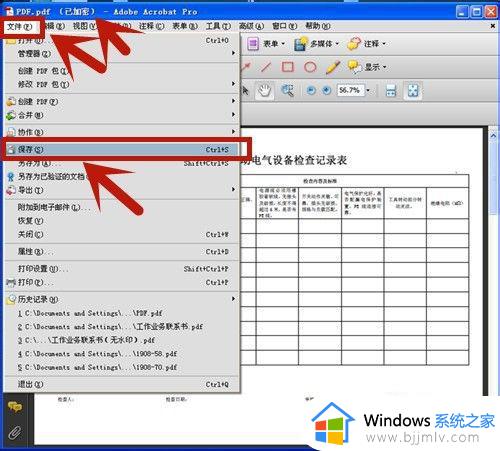Screen dimensions: 500x451
Task: Click the fit one full page icon
Action: coord(413,90)
